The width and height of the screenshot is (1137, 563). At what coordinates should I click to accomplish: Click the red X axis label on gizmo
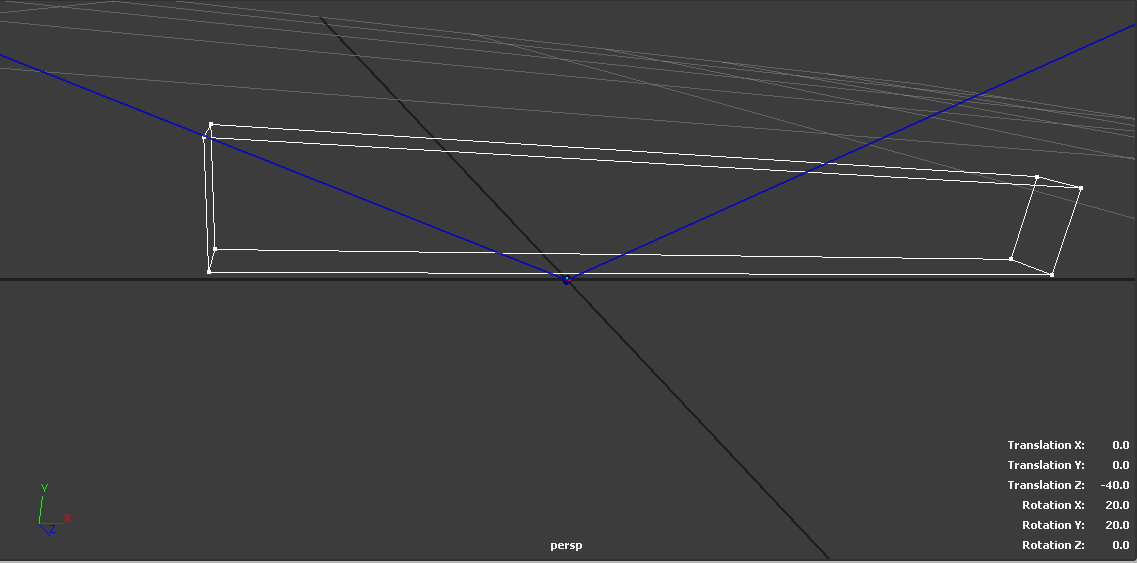(x=67, y=517)
